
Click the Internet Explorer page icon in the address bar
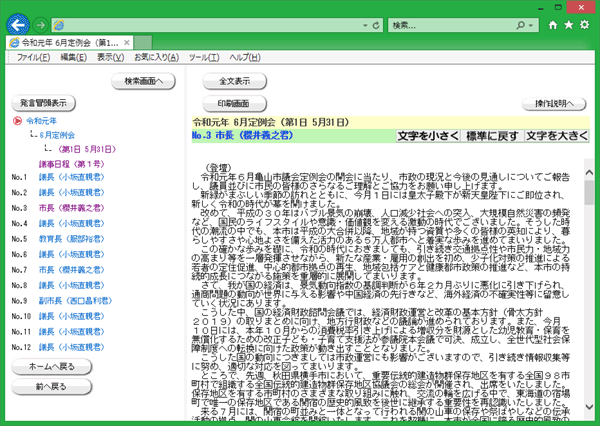(59, 26)
